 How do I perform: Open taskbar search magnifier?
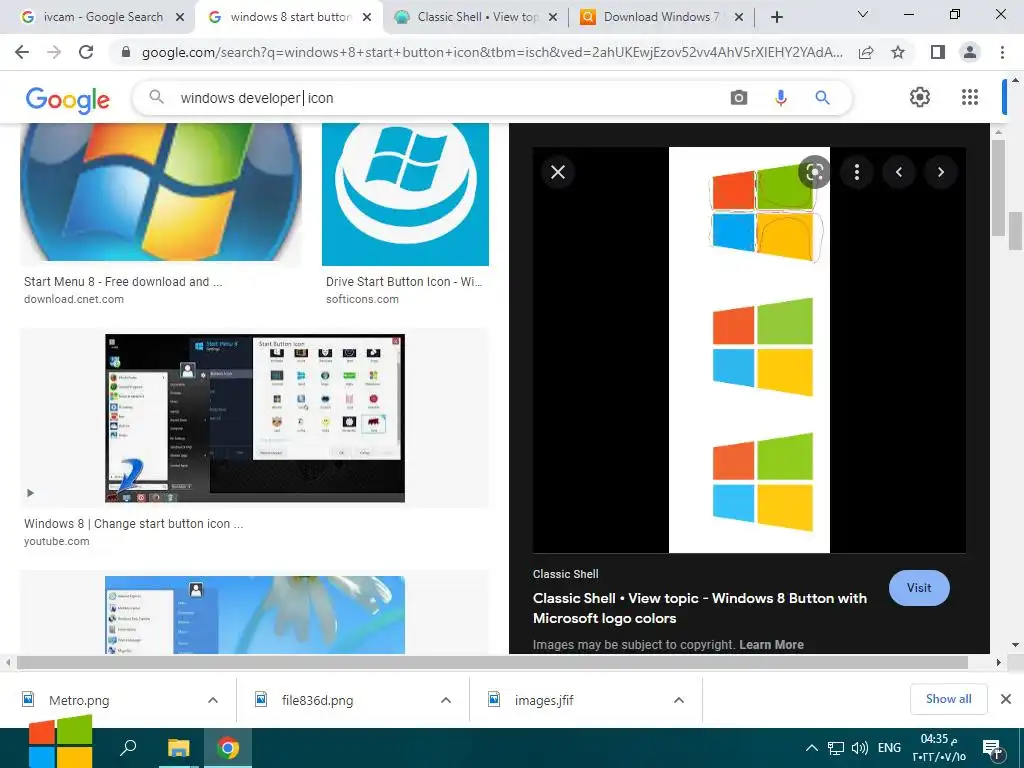[128, 748]
